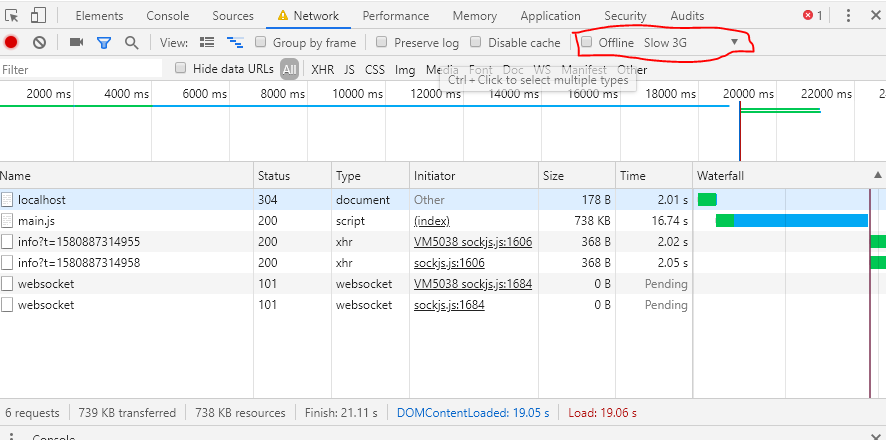This screenshot has height=440, width=886.
Task: Sort by the Initiator column header
Action: (x=474, y=176)
